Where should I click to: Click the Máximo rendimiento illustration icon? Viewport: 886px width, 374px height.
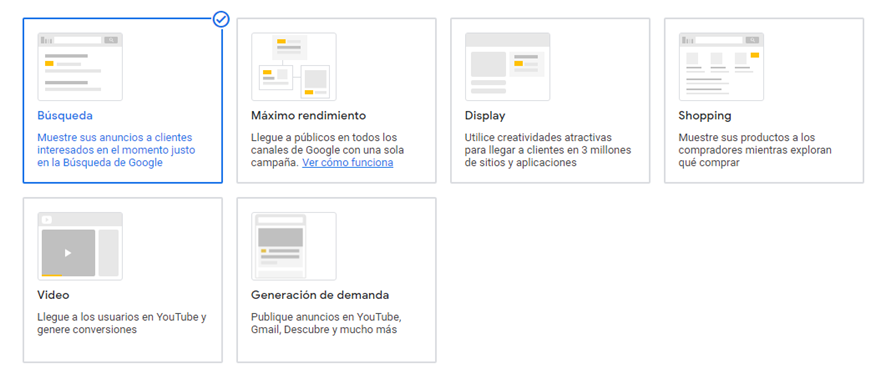point(293,67)
